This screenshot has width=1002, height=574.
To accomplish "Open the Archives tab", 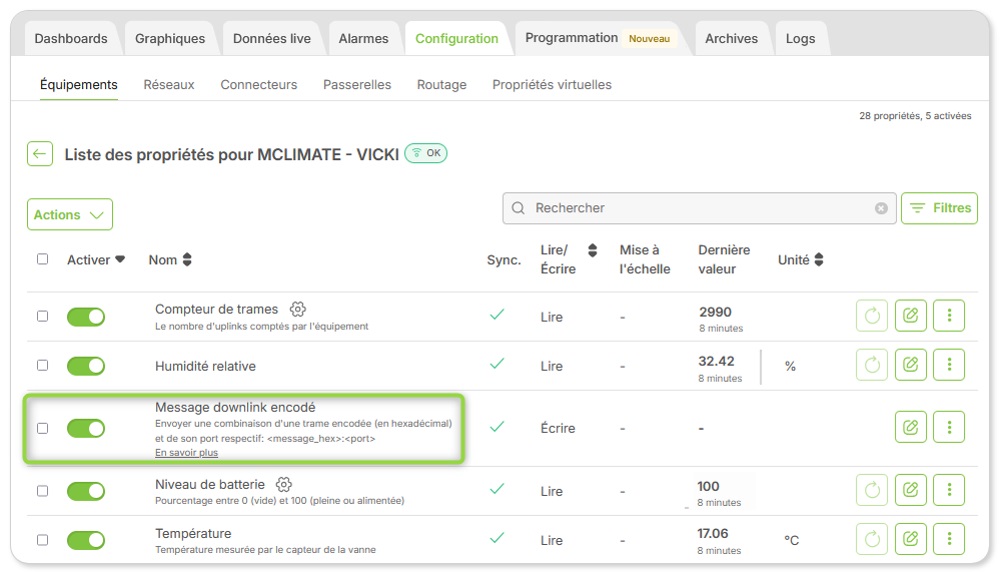I will [731, 38].
